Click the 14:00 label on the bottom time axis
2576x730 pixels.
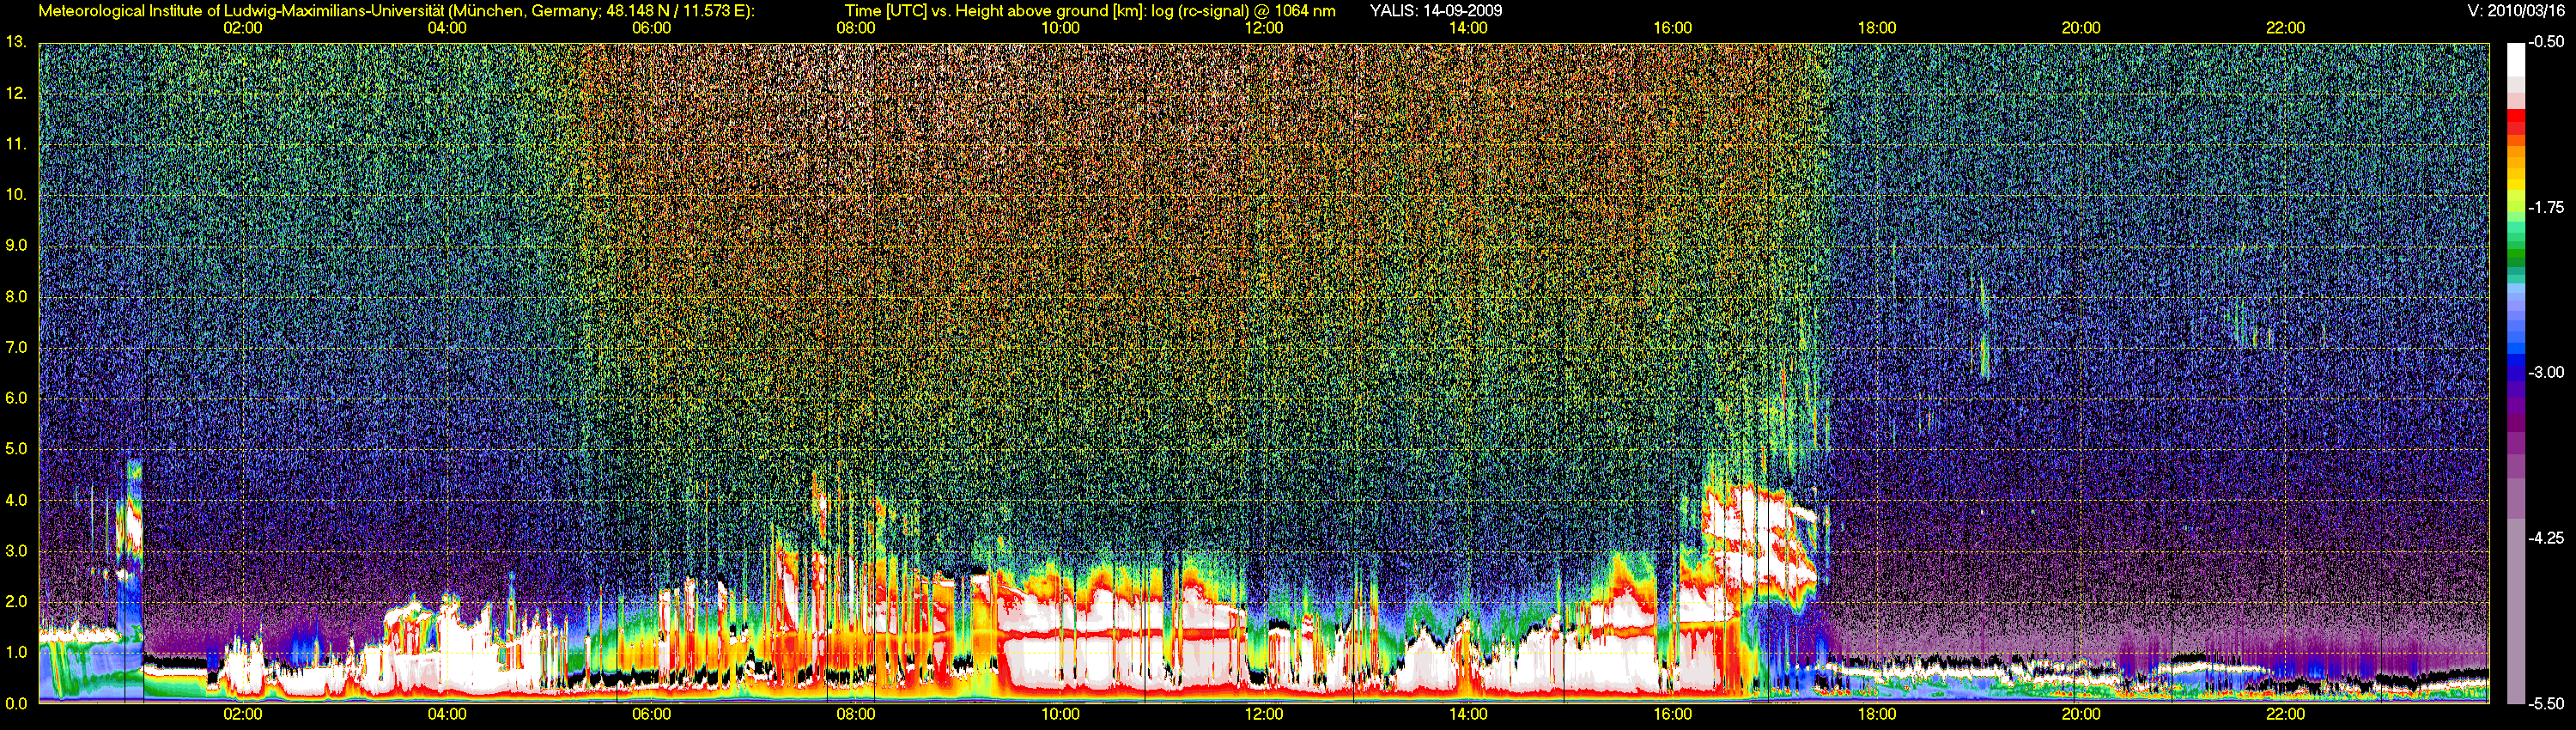tap(1468, 714)
